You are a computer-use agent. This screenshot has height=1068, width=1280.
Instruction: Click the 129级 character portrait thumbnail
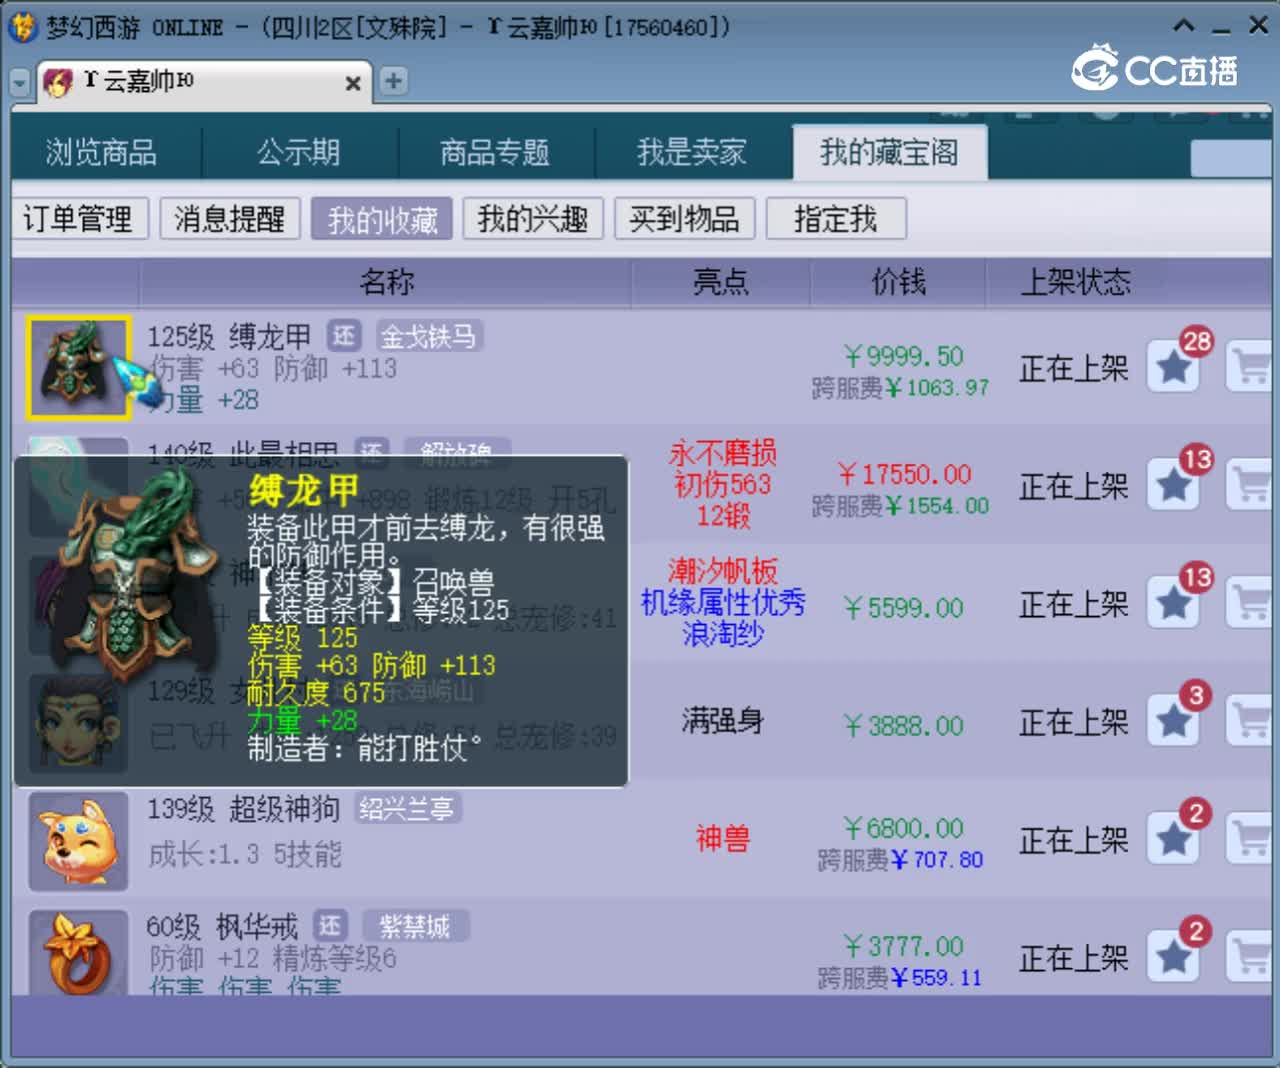pyautogui.click(x=78, y=723)
